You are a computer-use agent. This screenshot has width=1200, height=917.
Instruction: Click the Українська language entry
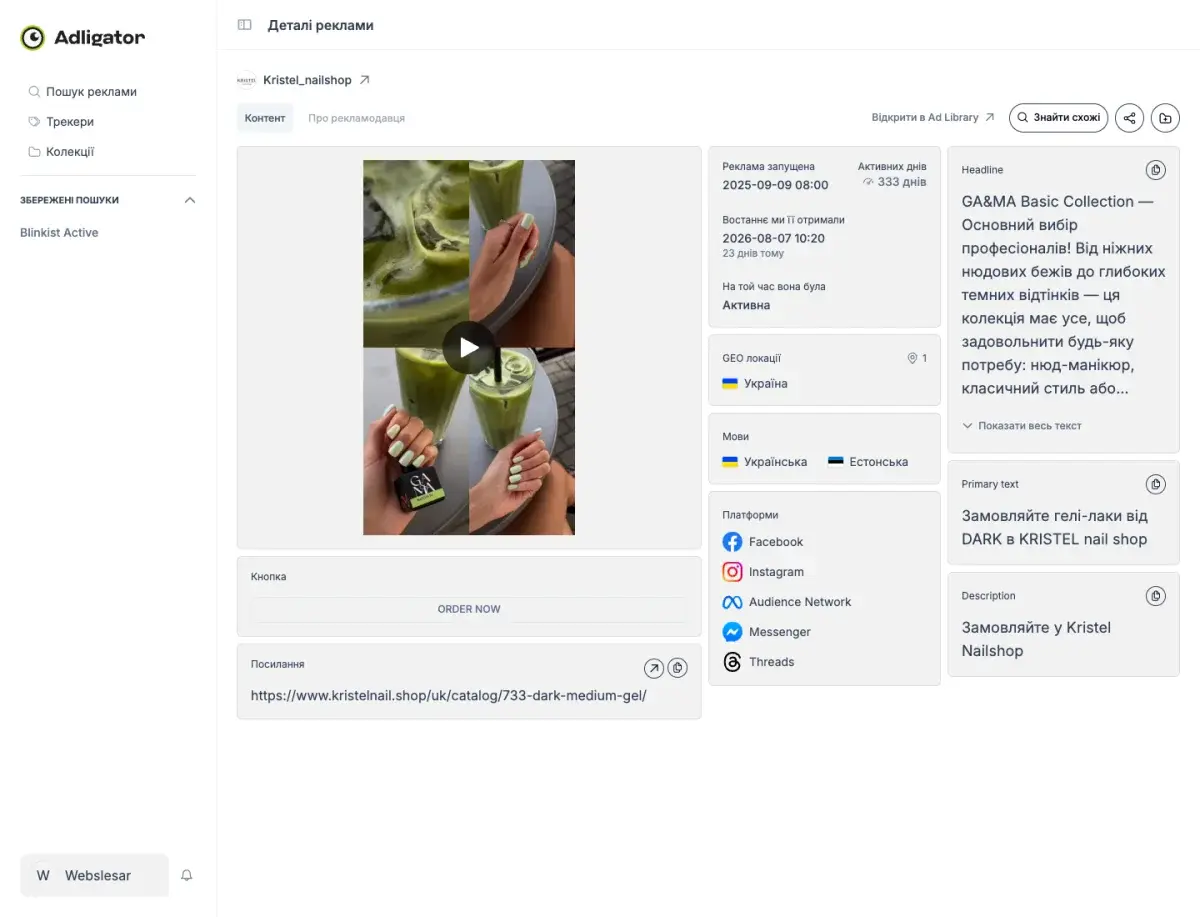tap(765, 462)
